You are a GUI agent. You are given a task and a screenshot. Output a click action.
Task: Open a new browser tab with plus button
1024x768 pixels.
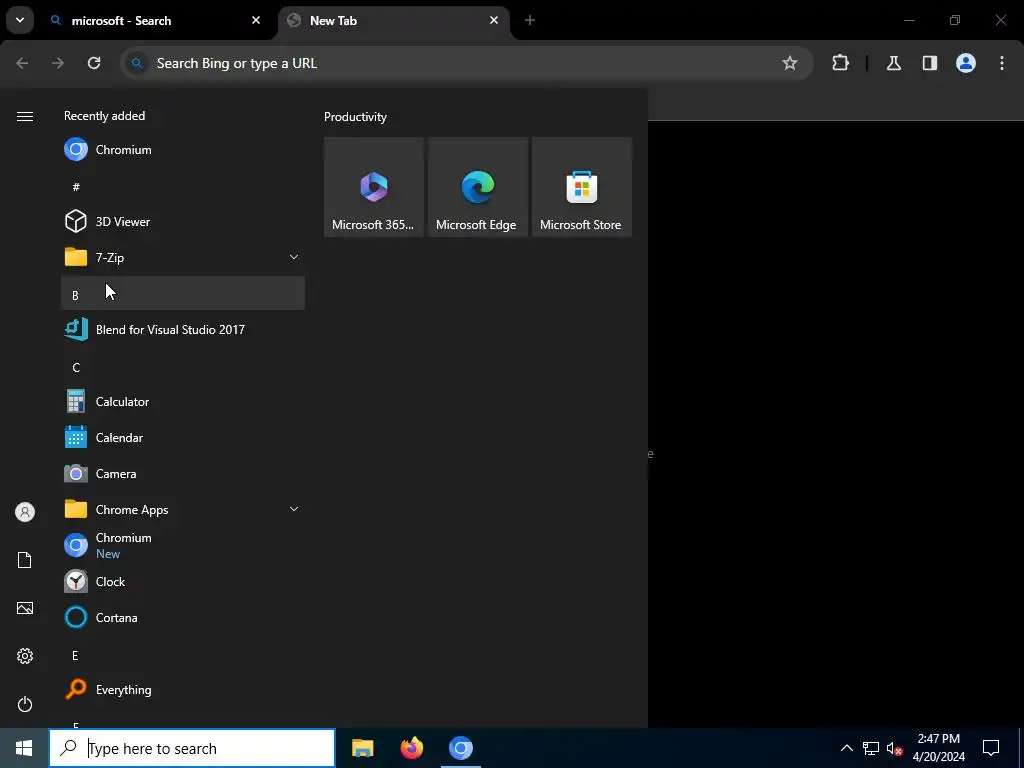[x=530, y=20]
